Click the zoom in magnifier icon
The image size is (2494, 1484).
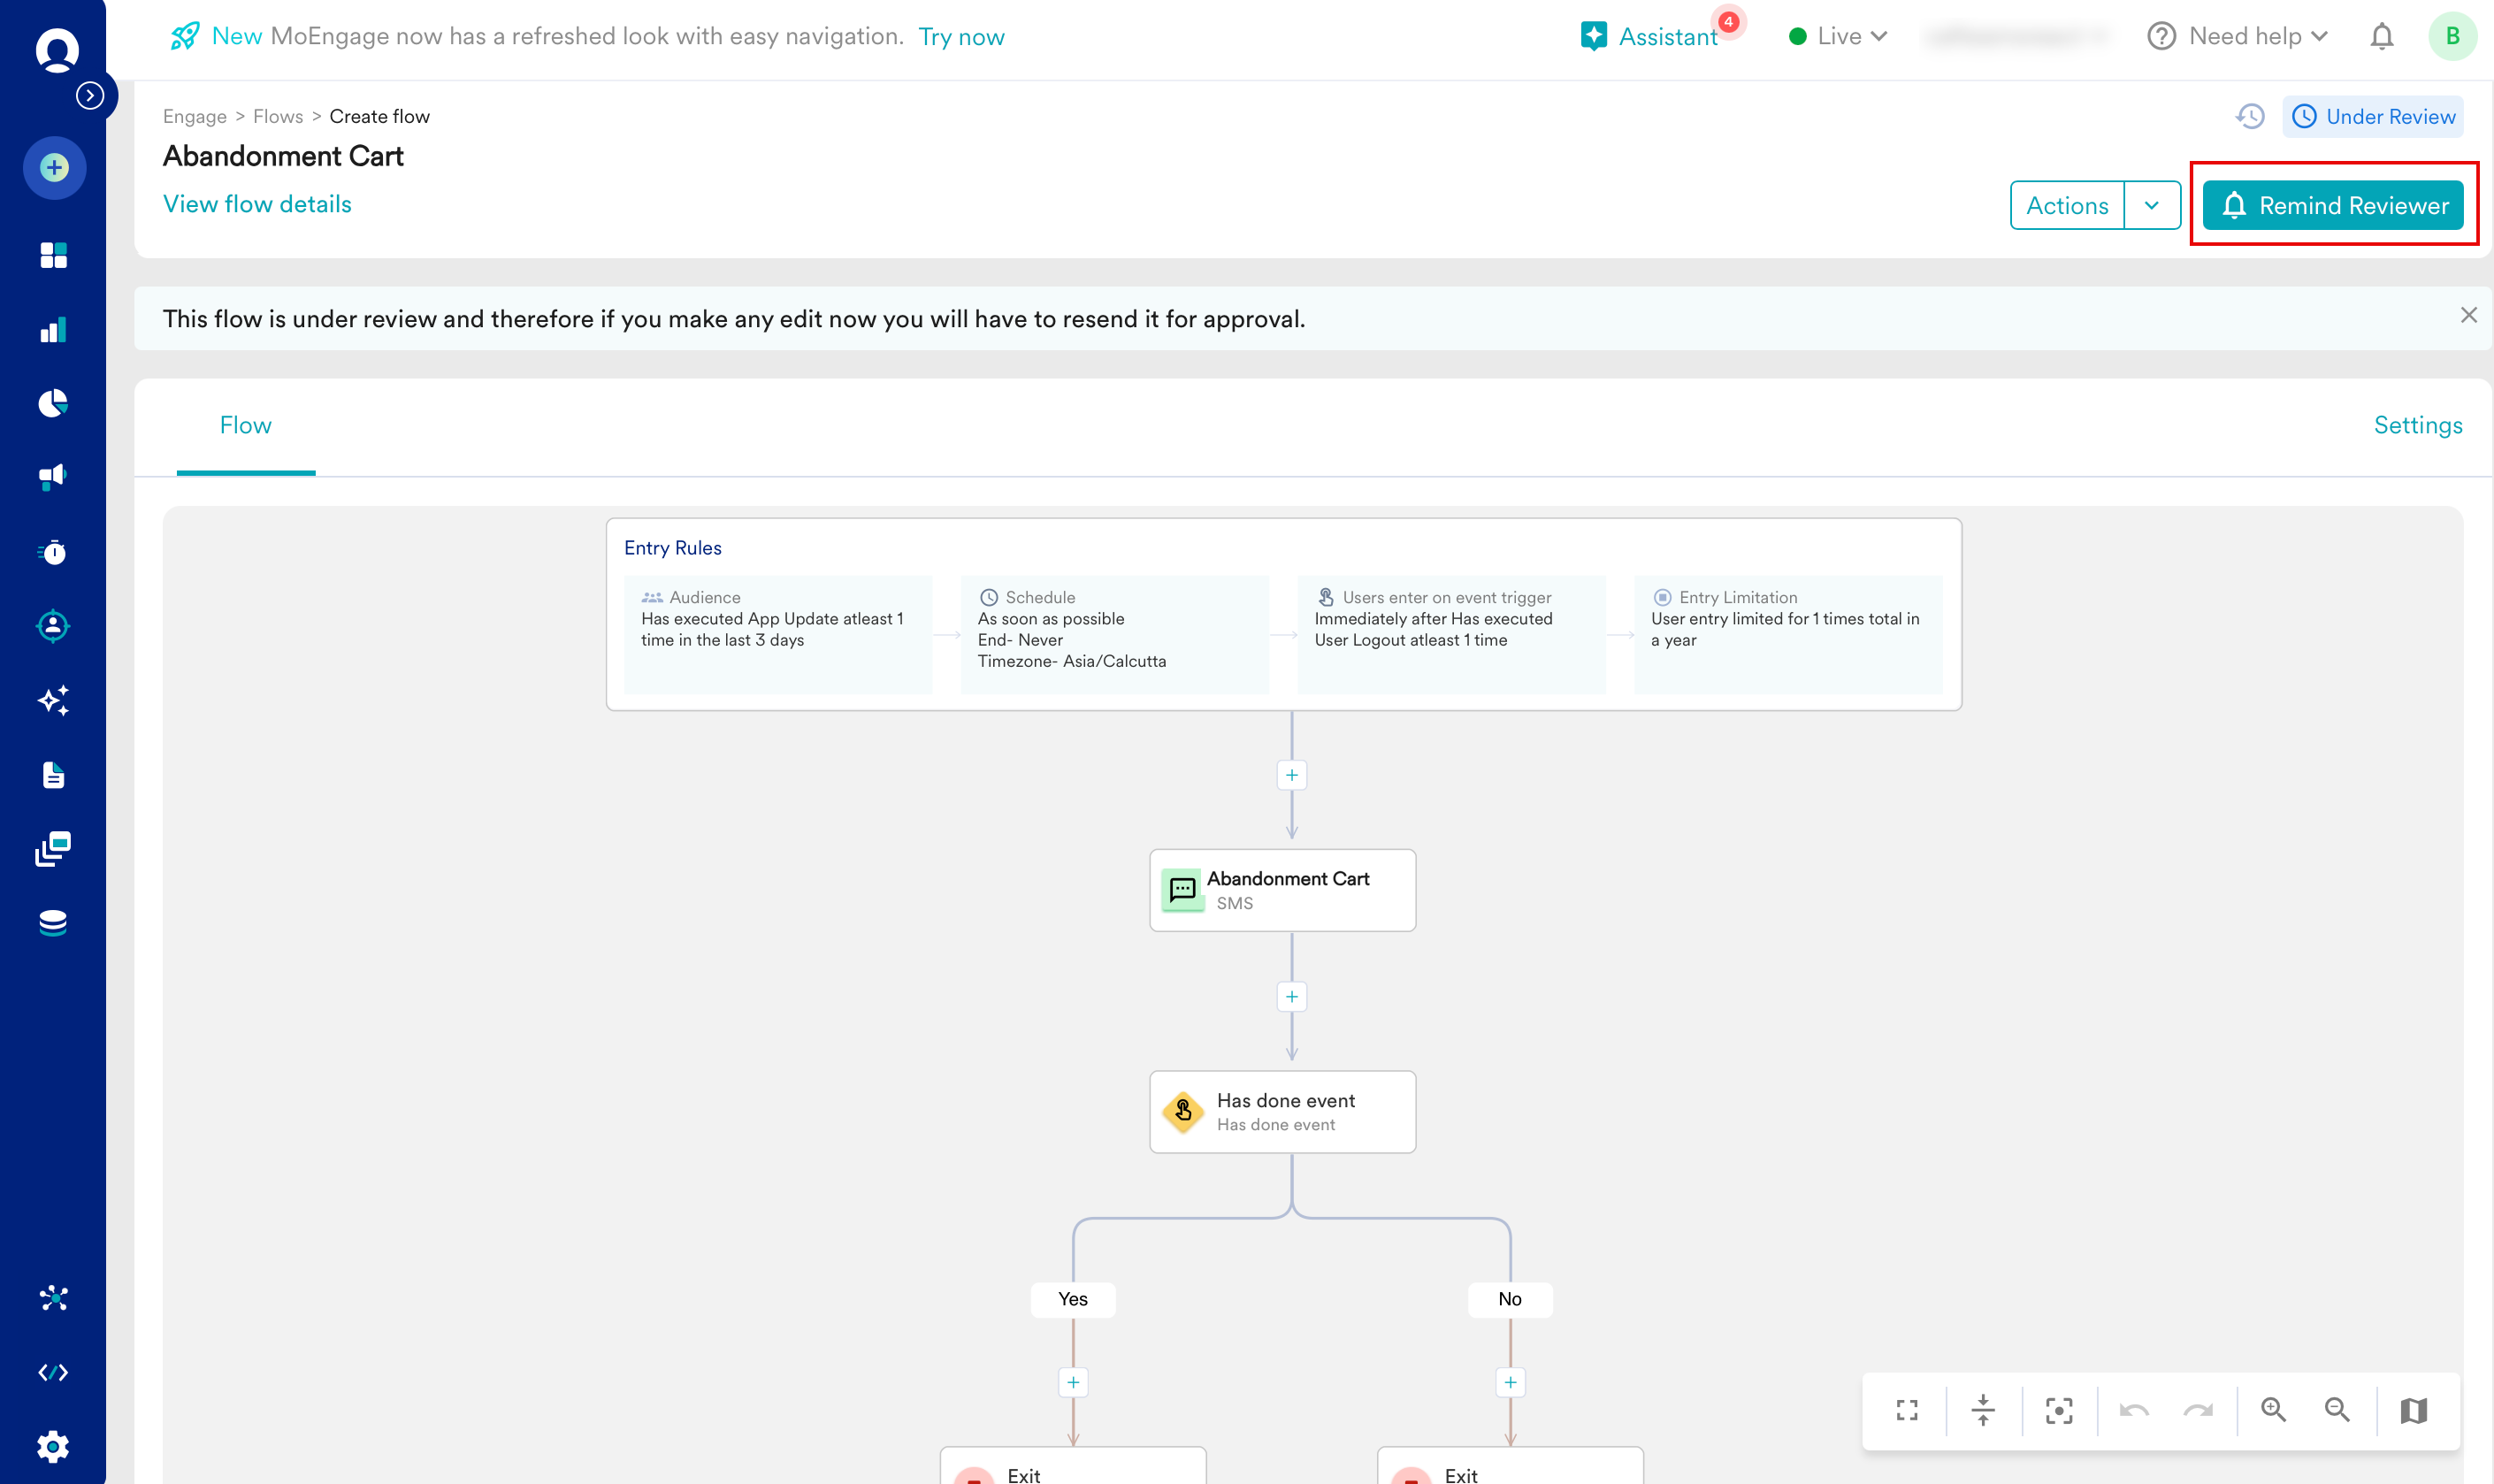[2273, 1410]
